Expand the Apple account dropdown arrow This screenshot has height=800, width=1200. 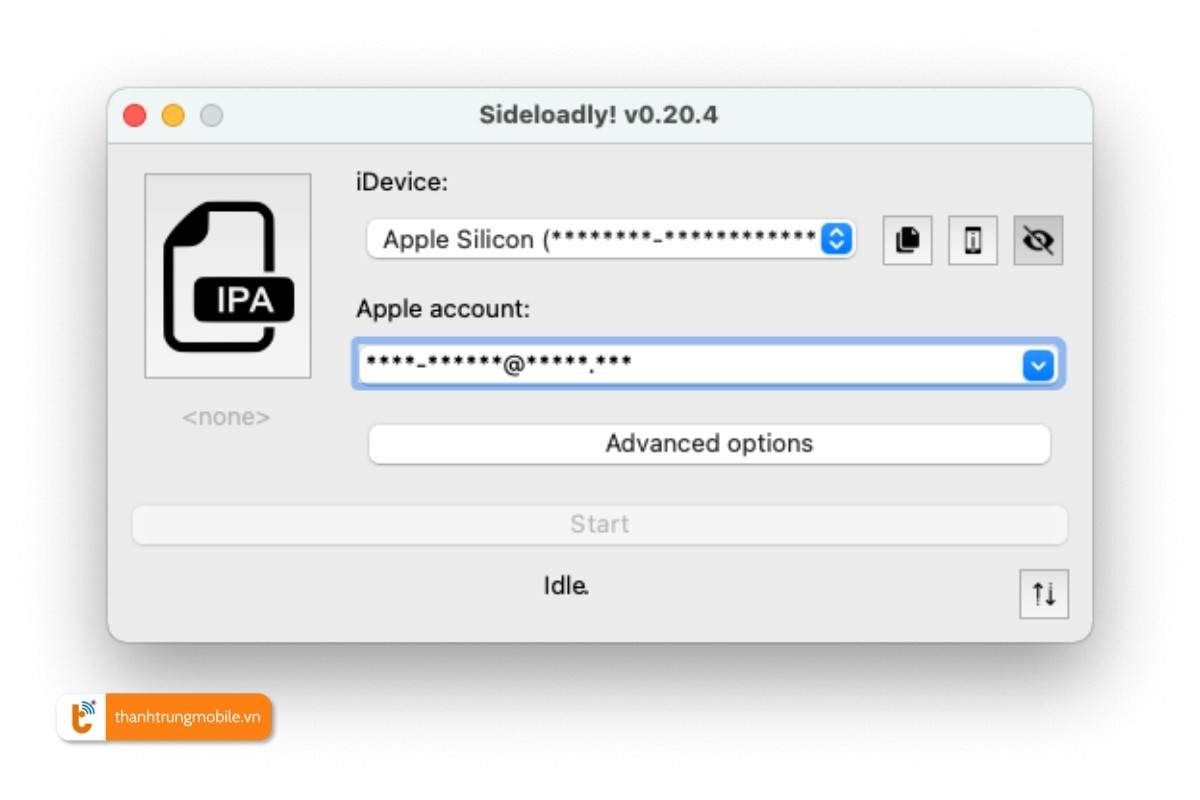coord(1038,365)
